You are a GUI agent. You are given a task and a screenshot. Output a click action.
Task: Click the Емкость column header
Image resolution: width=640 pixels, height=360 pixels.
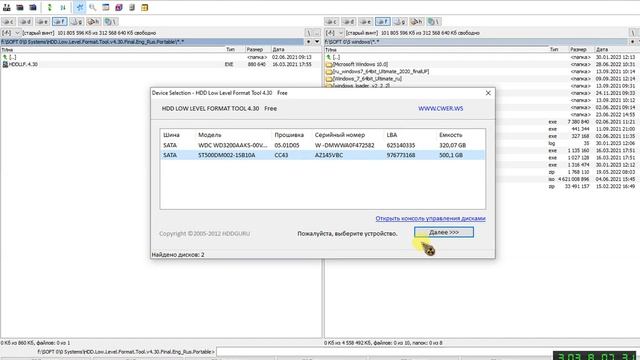pos(451,135)
